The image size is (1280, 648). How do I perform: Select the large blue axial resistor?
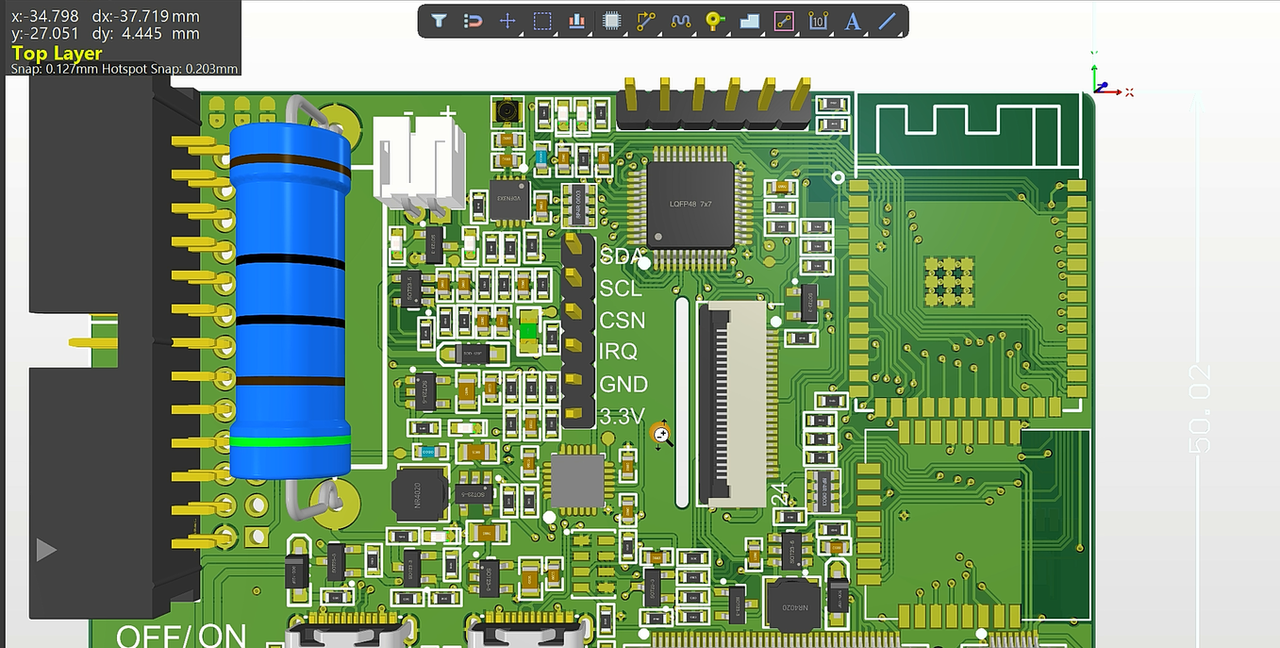pos(290,300)
